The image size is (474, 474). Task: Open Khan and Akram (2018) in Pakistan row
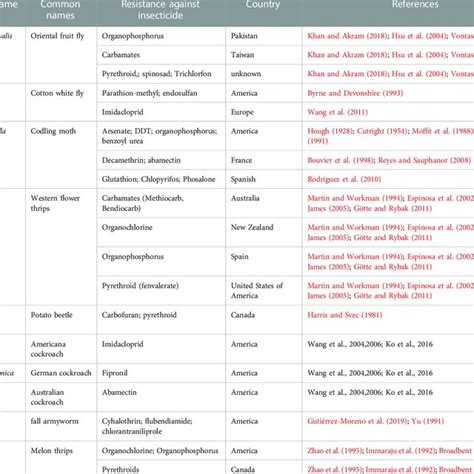tap(347, 36)
